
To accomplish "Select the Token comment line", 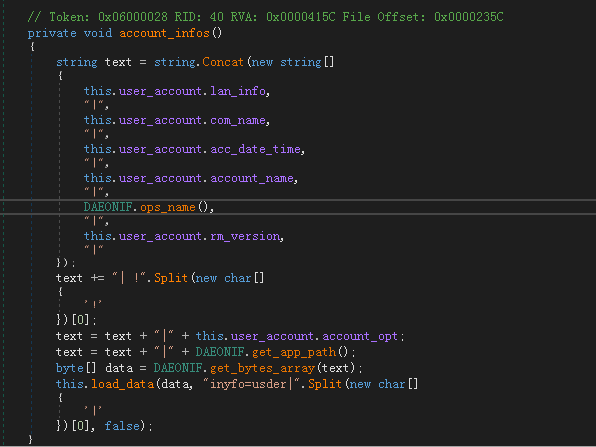I will point(265,17).
